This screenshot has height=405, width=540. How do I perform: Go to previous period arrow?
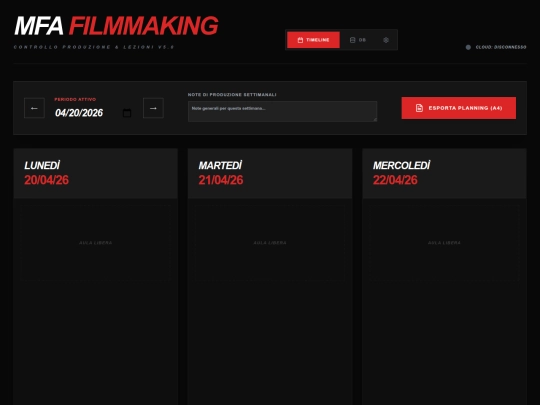click(34, 108)
